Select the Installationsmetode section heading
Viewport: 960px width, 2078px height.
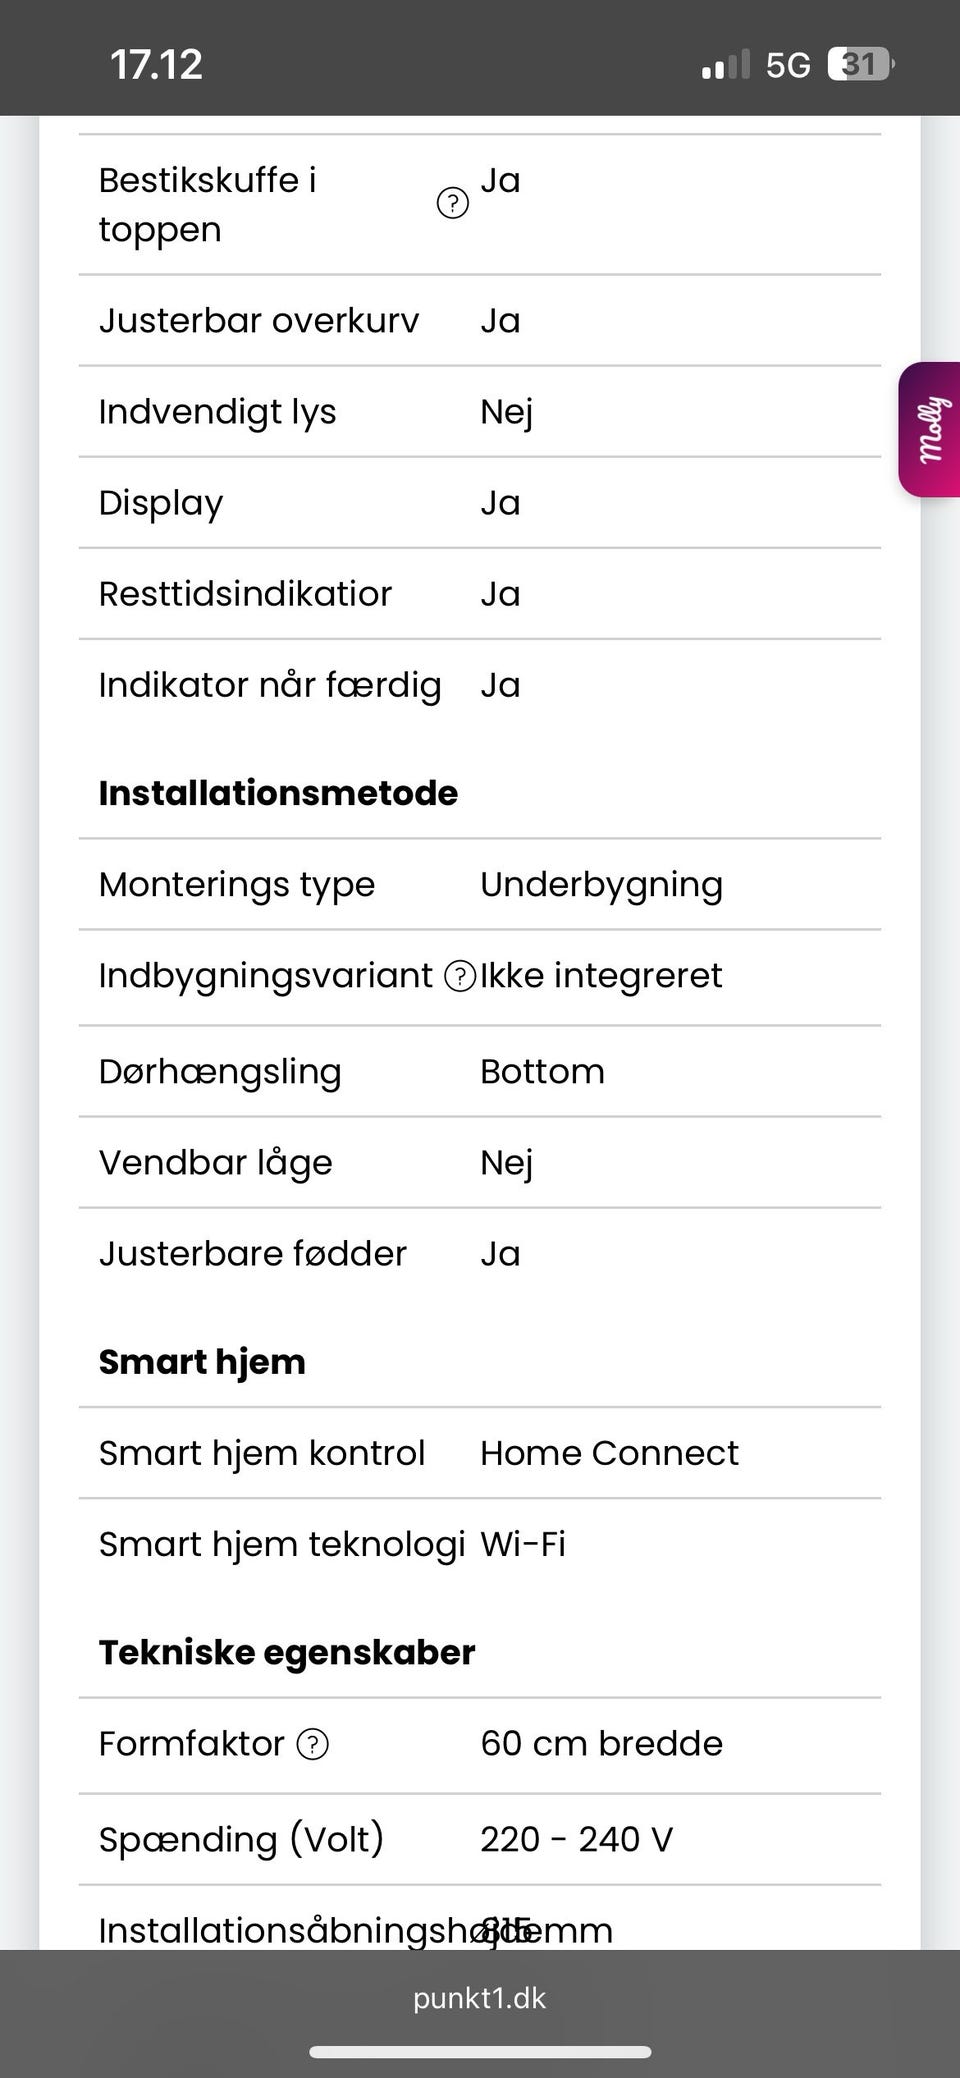click(278, 793)
